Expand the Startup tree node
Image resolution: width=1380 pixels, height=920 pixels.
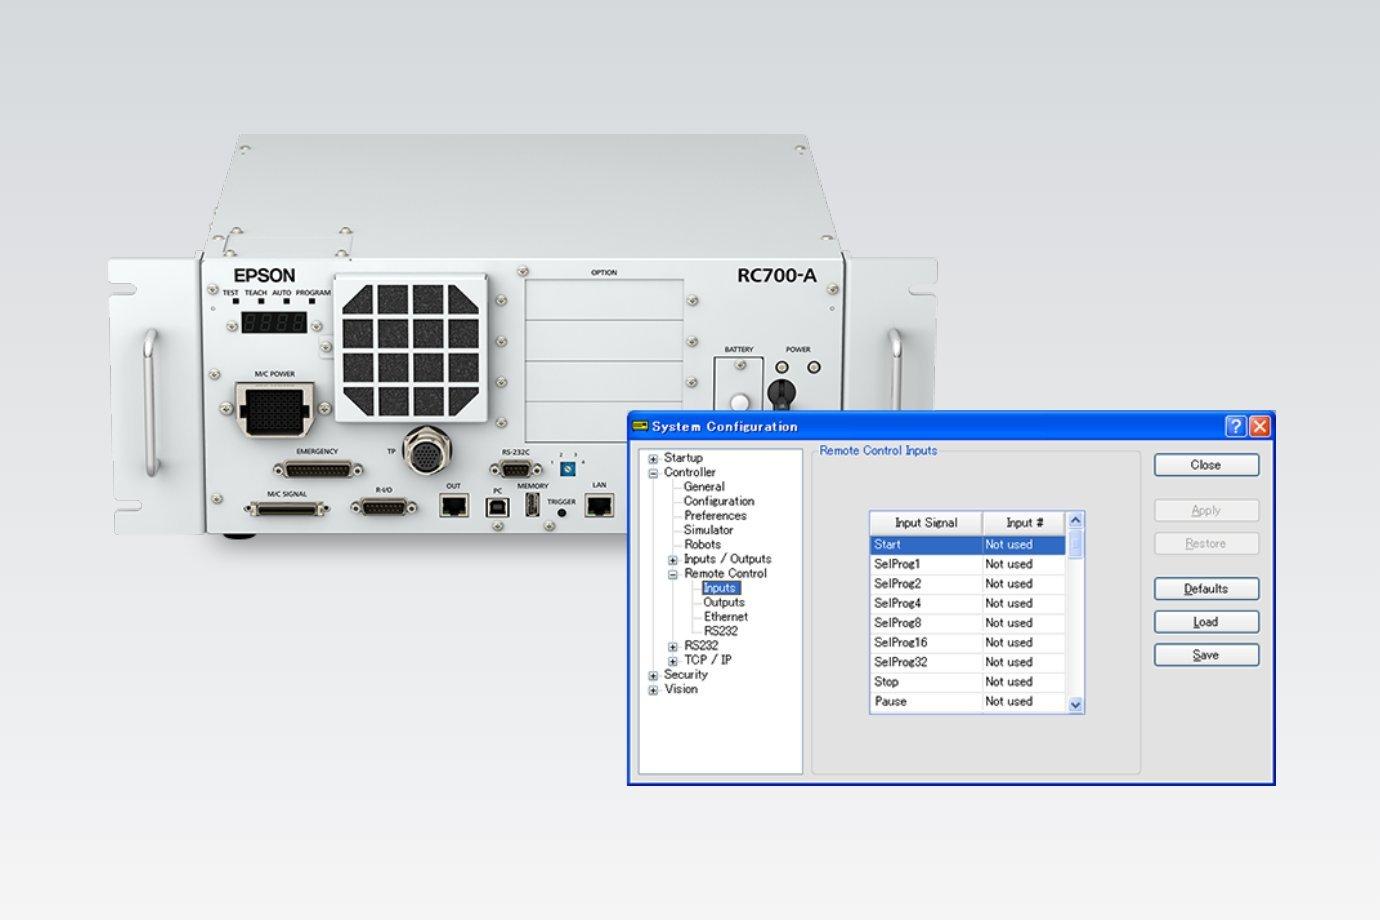[x=653, y=459]
